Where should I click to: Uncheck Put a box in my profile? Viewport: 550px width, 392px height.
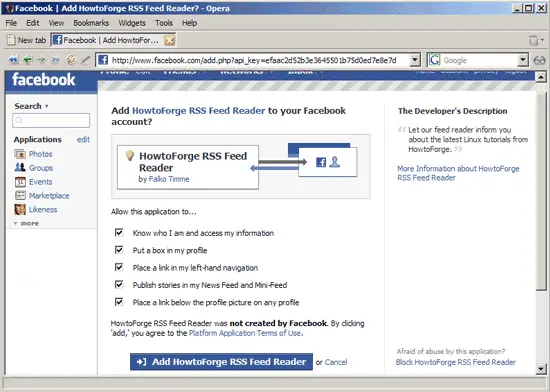(x=119, y=250)
